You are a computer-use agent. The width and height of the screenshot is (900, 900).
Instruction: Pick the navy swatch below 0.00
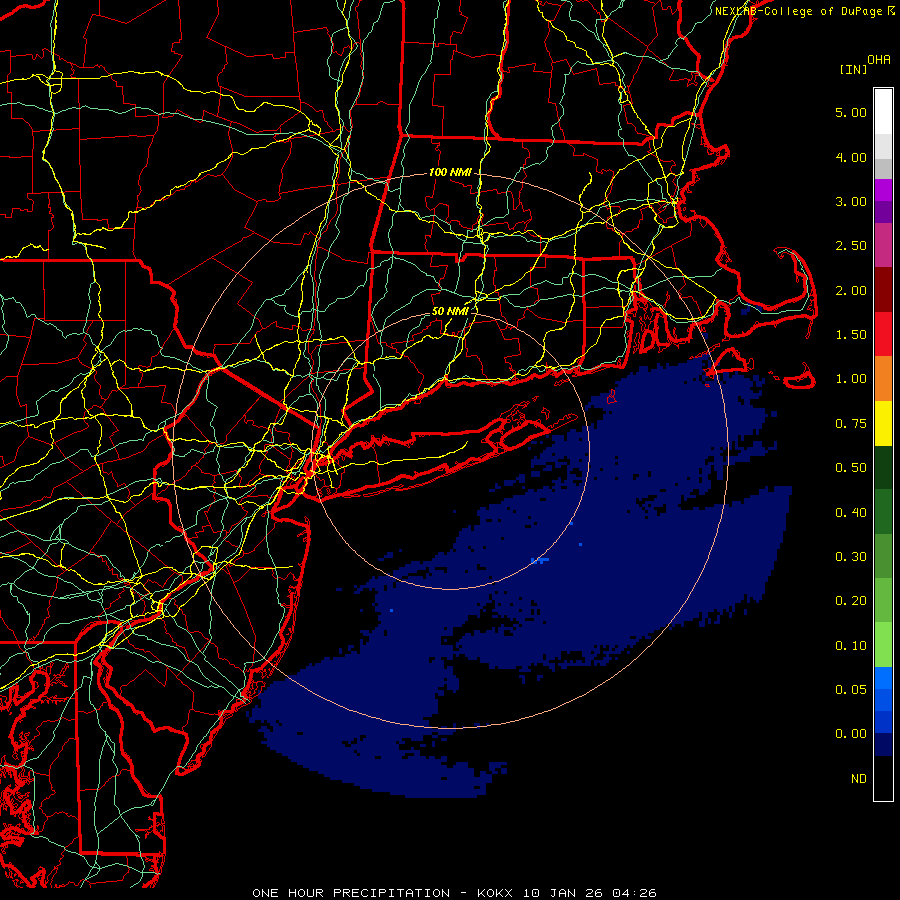(x=883, y=744)
